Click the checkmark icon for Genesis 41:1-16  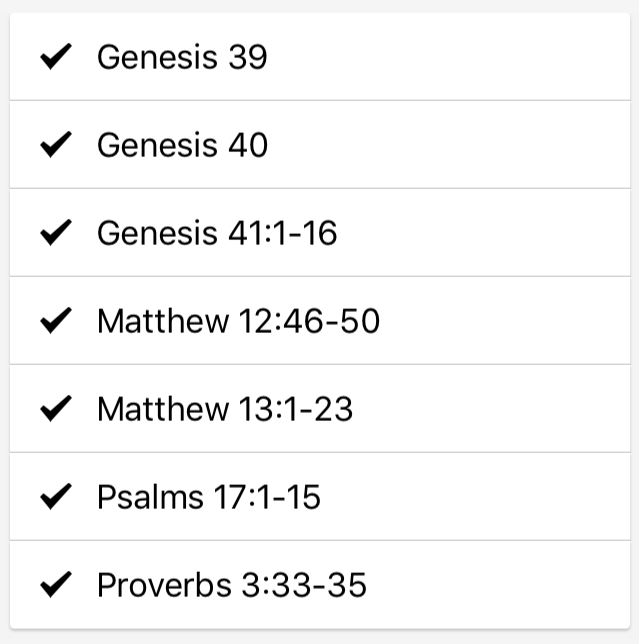click(x=55, y=233)
